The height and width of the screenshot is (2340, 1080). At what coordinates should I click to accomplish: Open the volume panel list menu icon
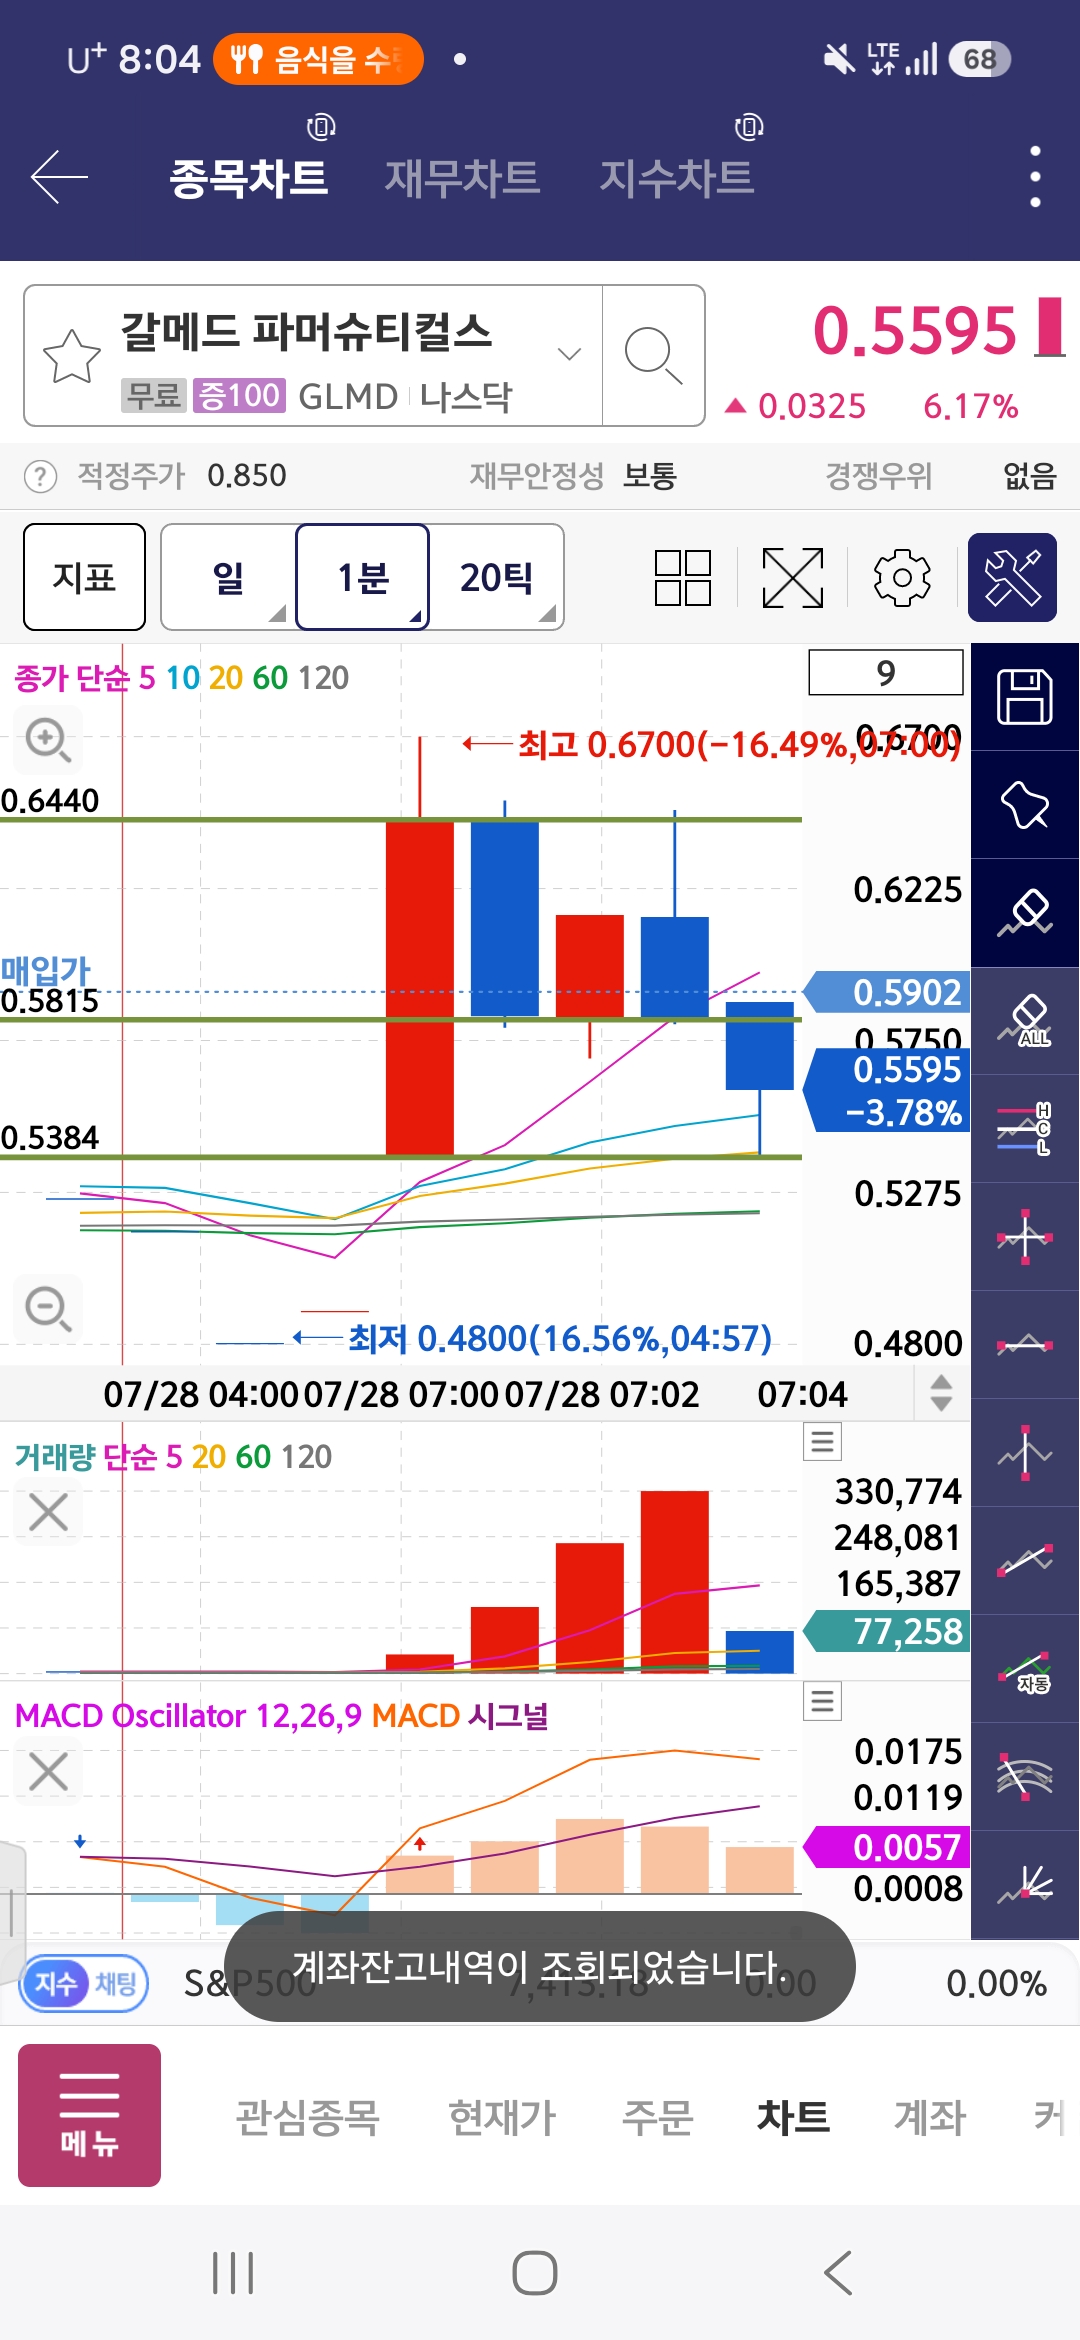click(x=822, y=1442)
